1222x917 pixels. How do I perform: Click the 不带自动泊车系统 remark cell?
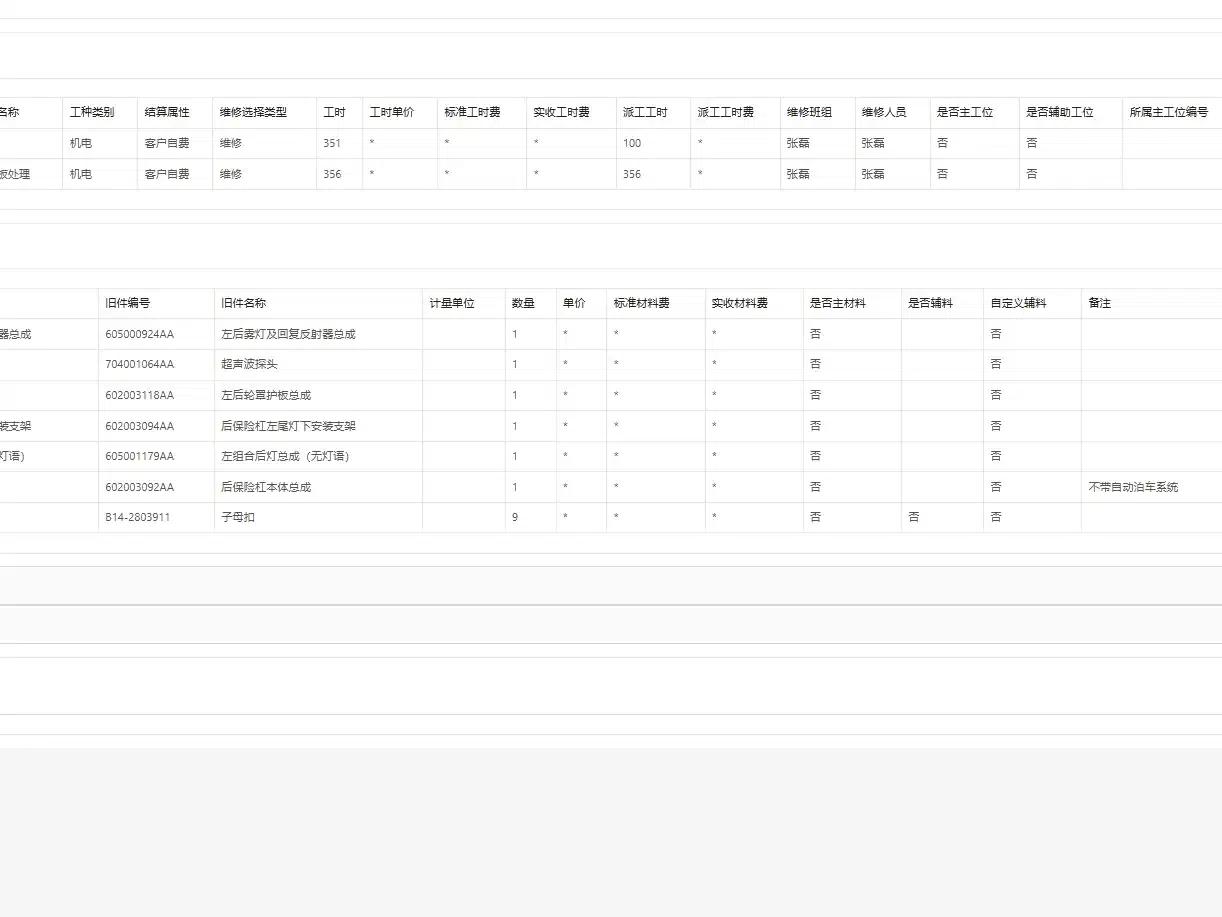pos(1133,487)
